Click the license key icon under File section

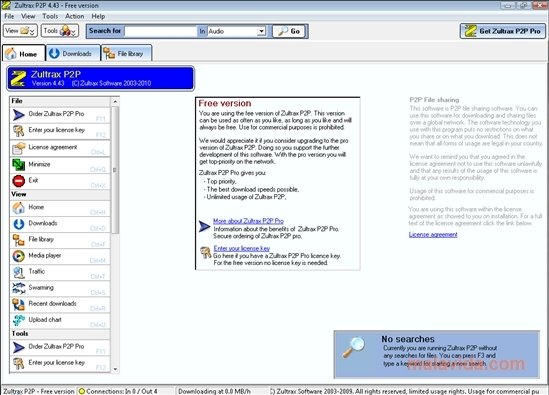click(19, 131)
